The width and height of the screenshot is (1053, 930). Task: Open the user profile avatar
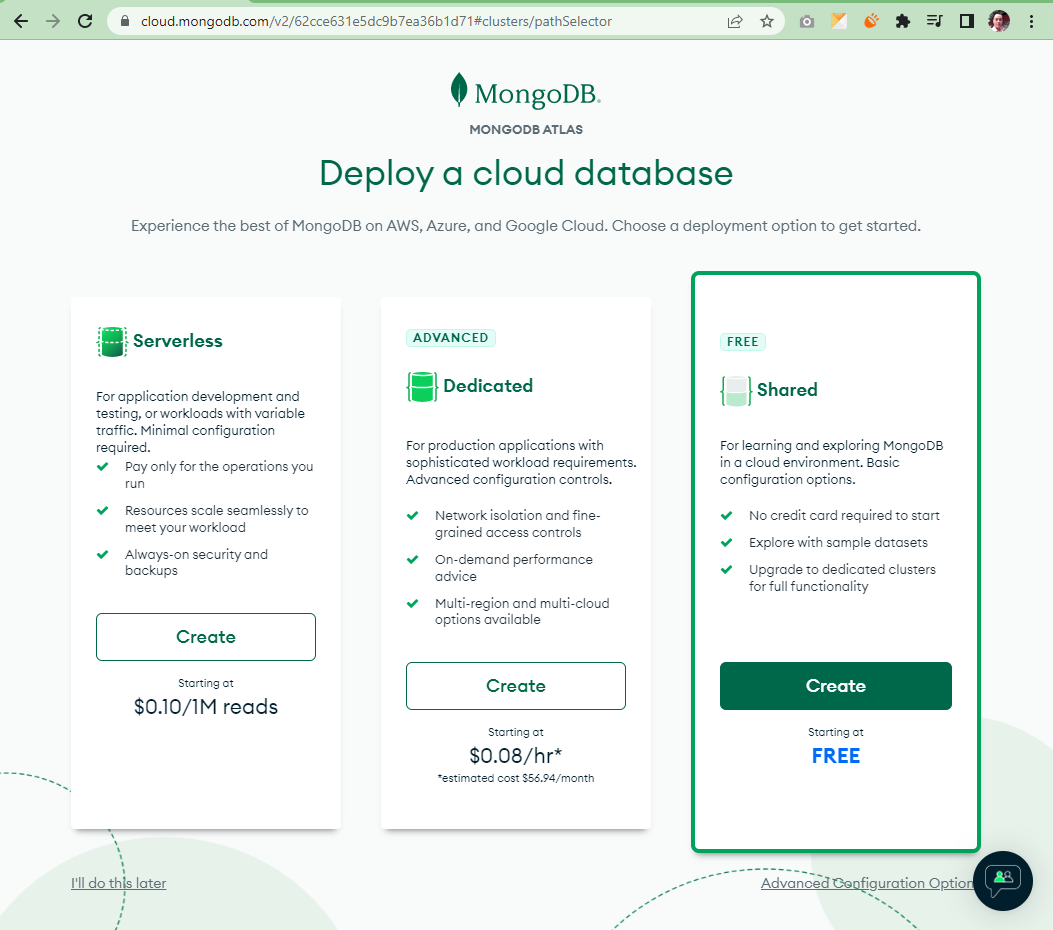click(x=999, y=21)
